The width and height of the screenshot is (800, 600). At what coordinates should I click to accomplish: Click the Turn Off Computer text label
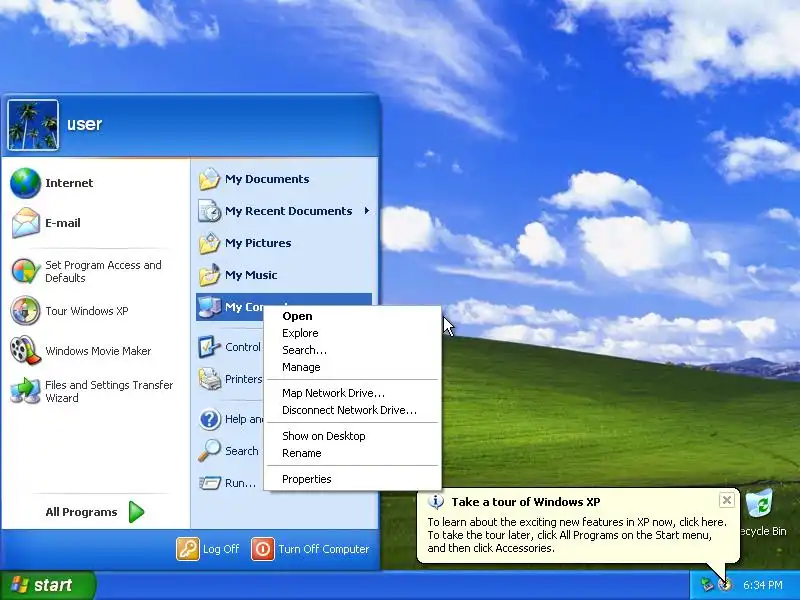(x=323, y=549)
